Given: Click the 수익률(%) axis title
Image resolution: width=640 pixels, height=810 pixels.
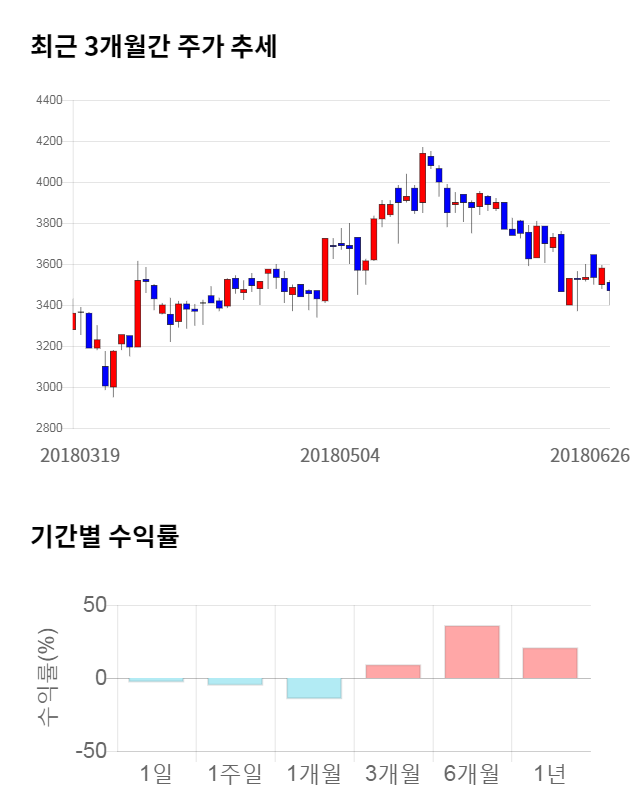Looking at the screenshot, I should pyautogui.click(x=47, y=678).
